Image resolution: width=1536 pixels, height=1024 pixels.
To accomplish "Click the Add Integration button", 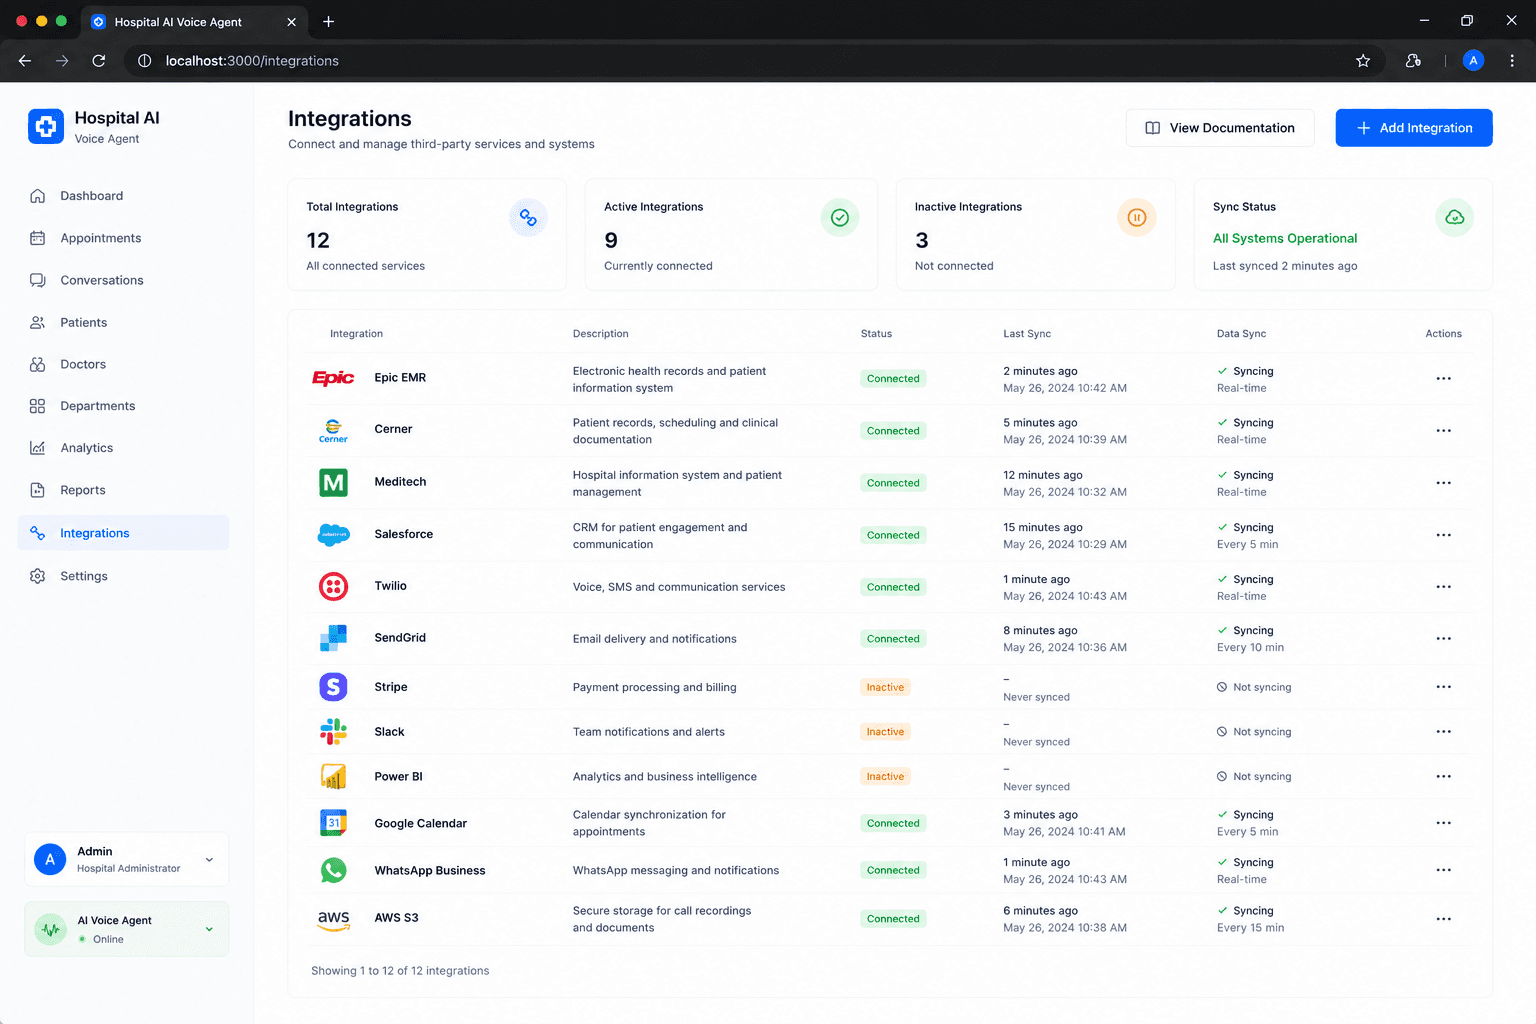I will point(1414,128).
